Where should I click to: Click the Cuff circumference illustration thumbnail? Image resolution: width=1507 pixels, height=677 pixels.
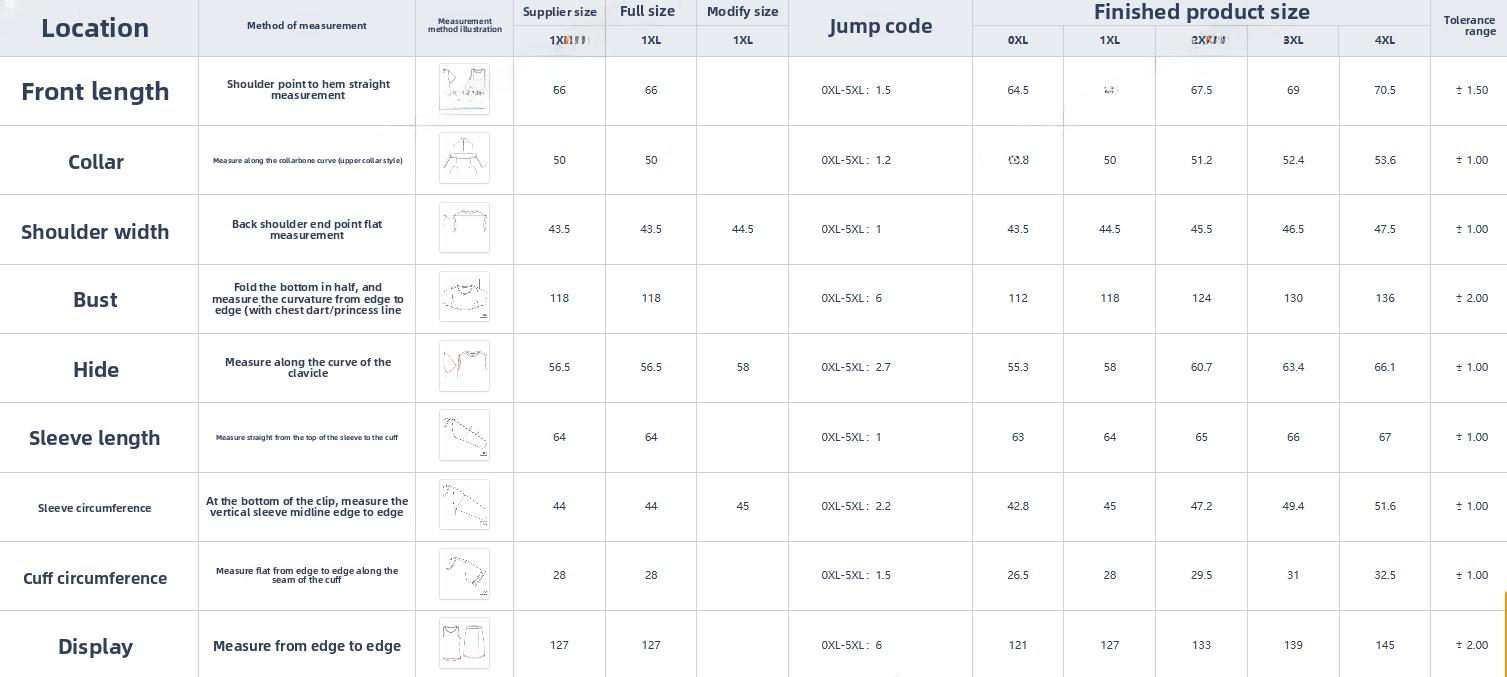point(464,574)
